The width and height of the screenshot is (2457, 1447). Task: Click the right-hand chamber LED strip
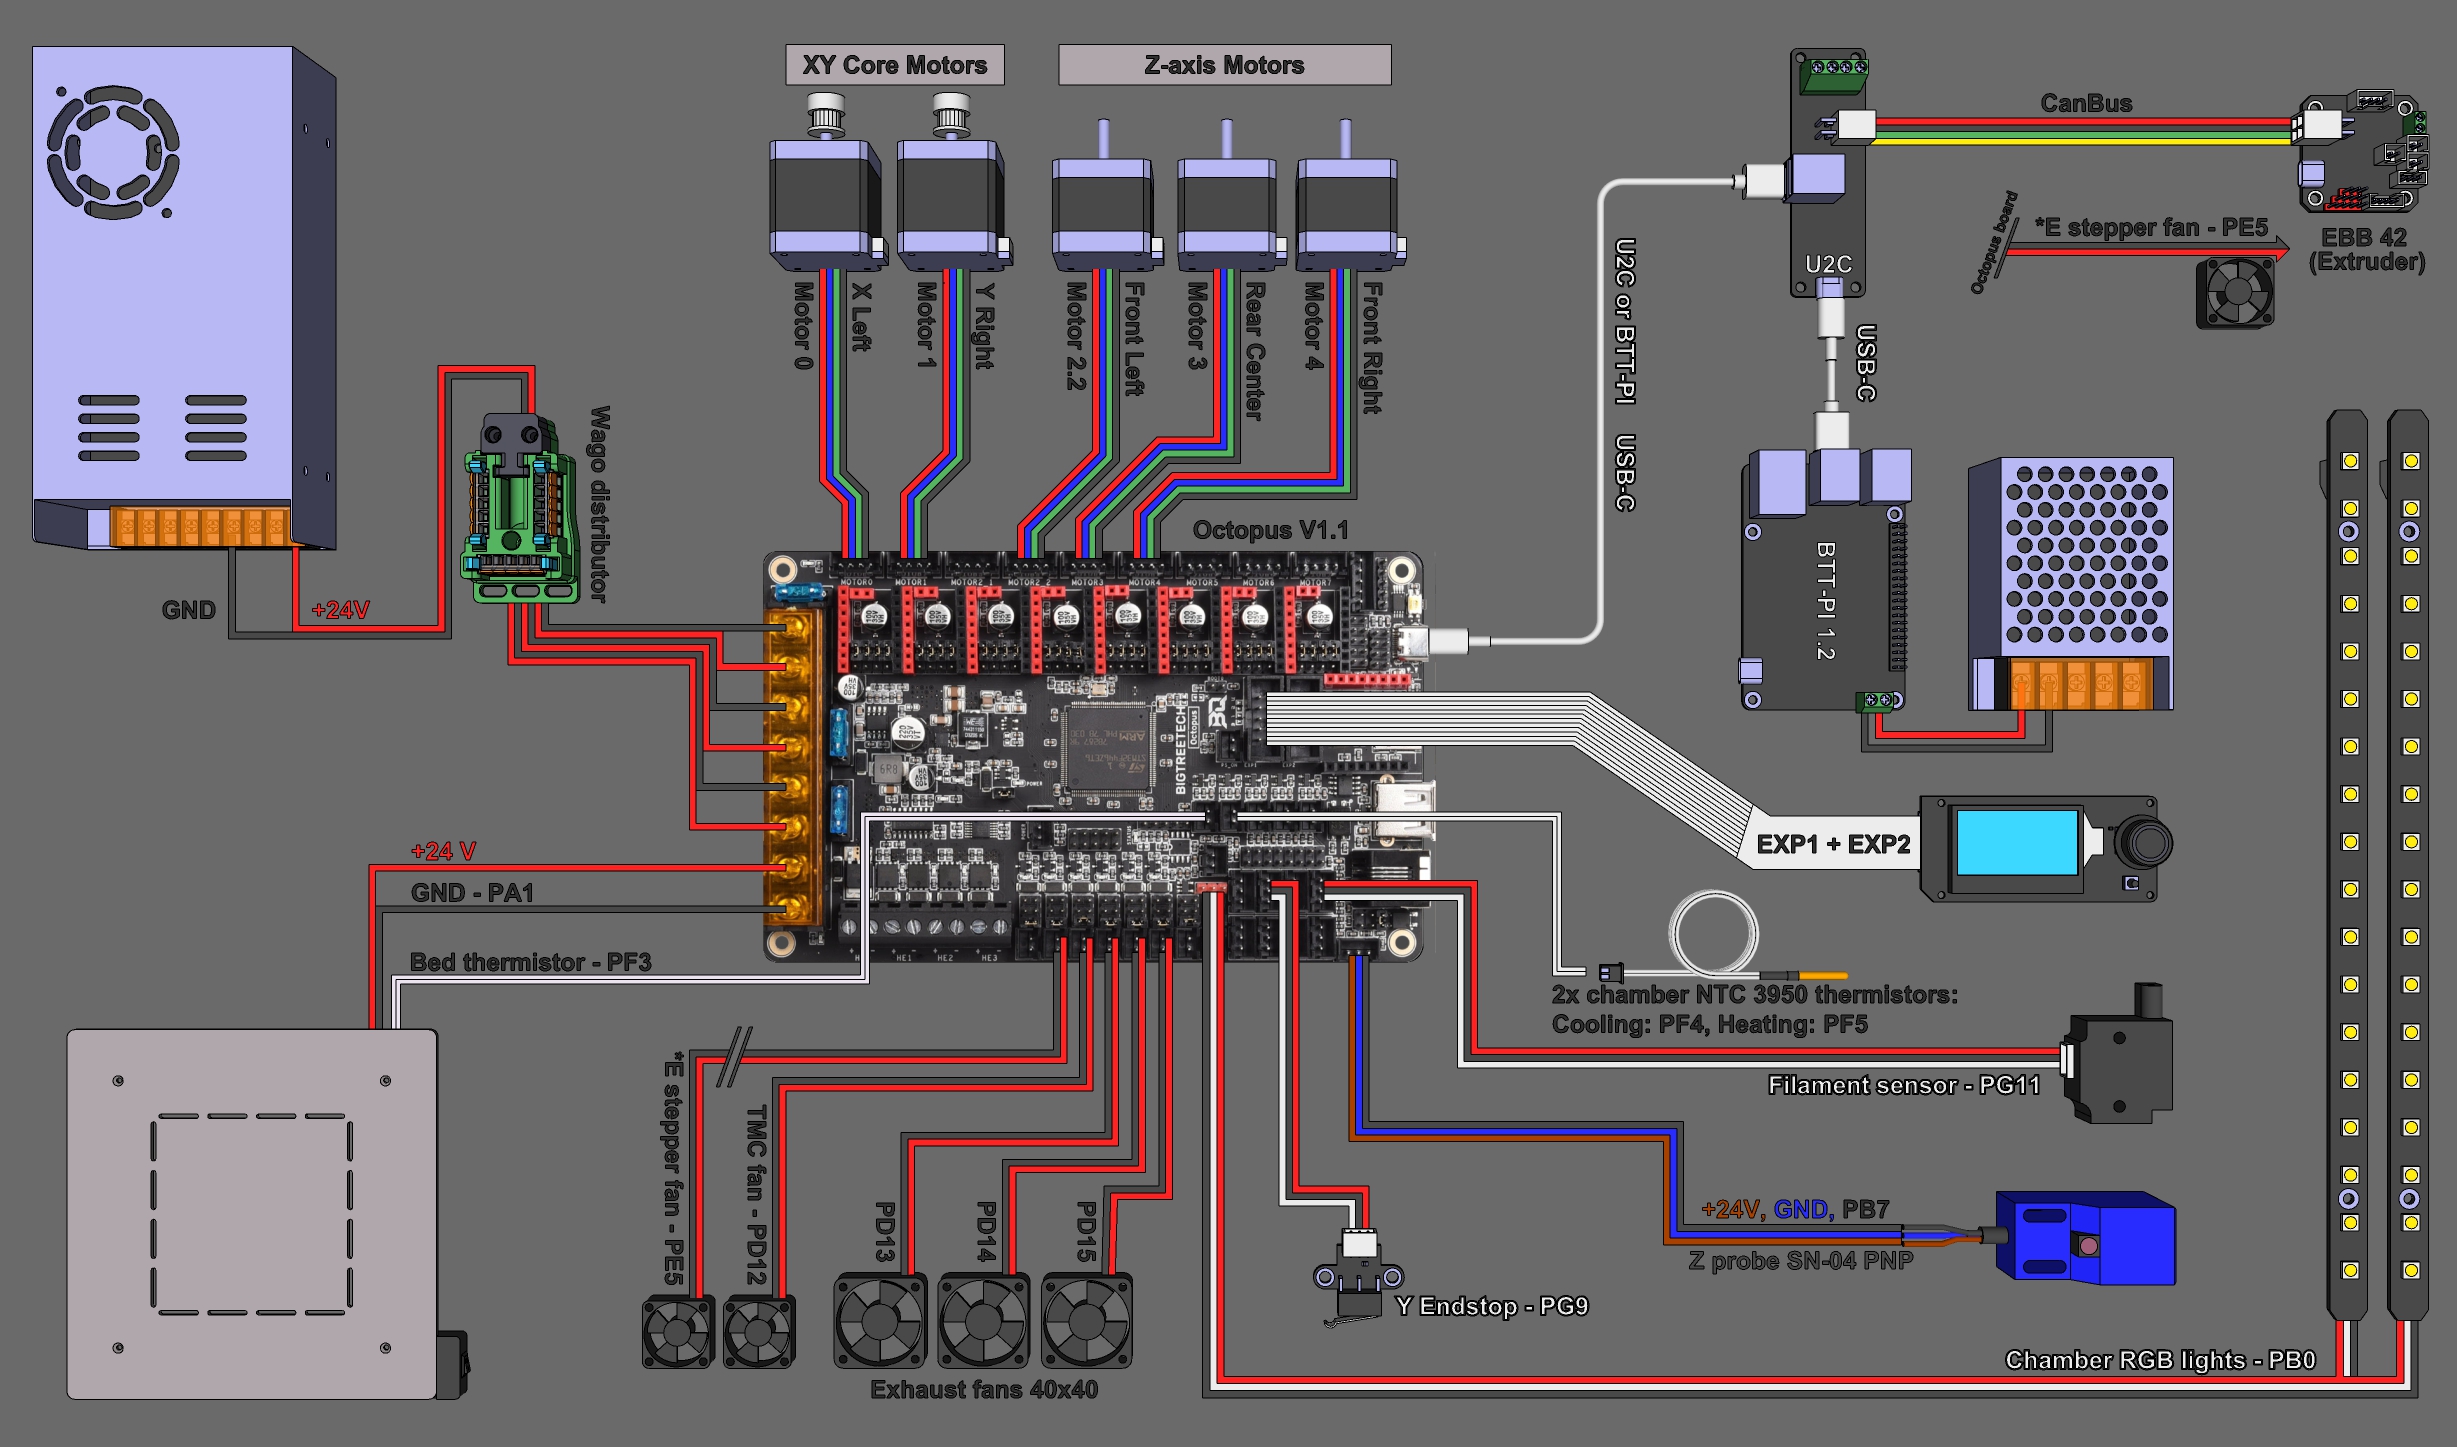tap(2409, 865)
